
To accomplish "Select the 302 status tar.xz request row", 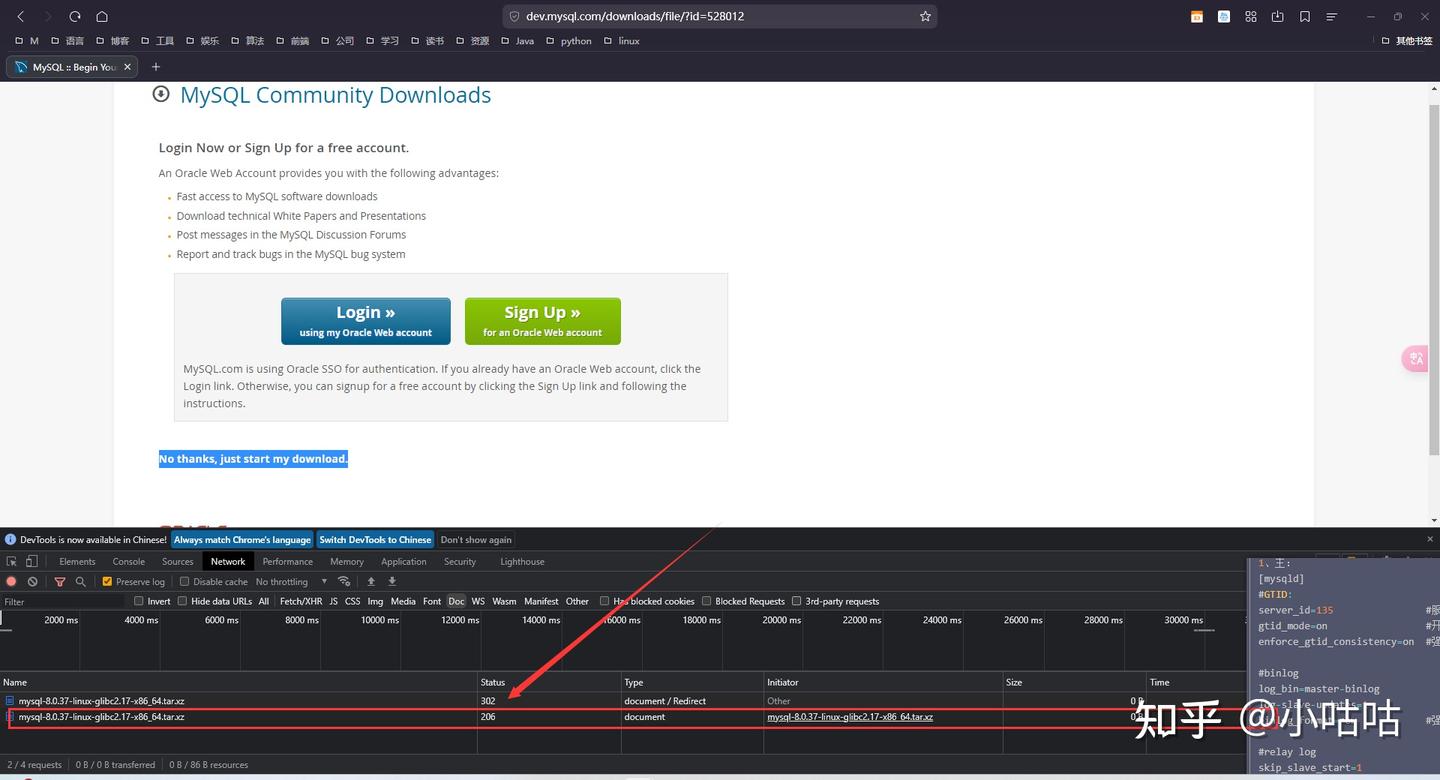I will 620,701.
